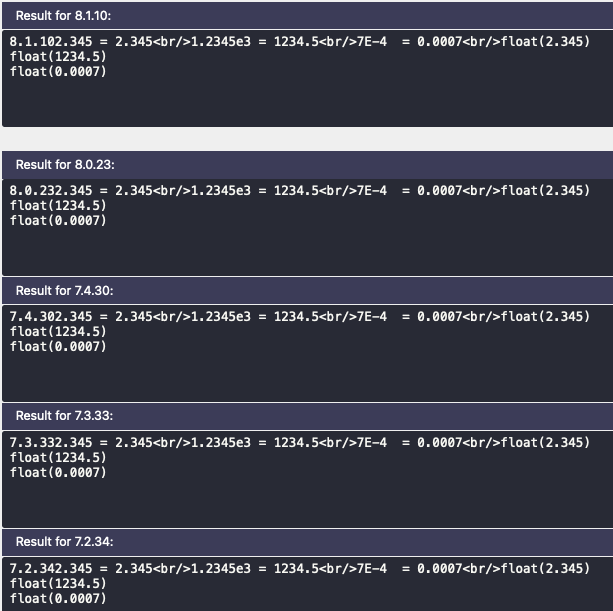Click the Result for 8.1.10 header
The width and height of the screenshot is (613, 611).
click(307, 16)
